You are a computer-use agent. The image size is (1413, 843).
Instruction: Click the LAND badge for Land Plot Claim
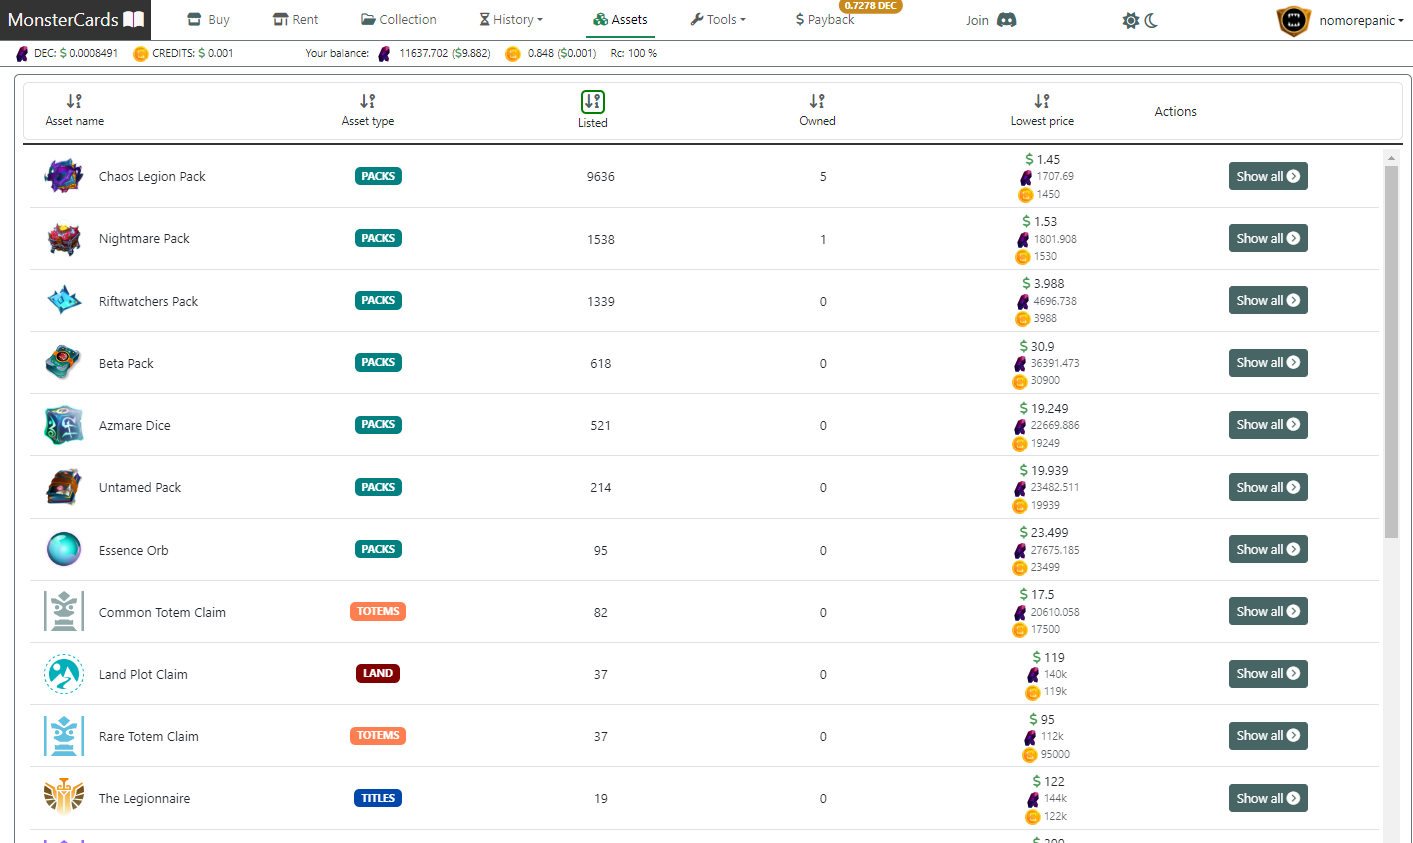378,674
